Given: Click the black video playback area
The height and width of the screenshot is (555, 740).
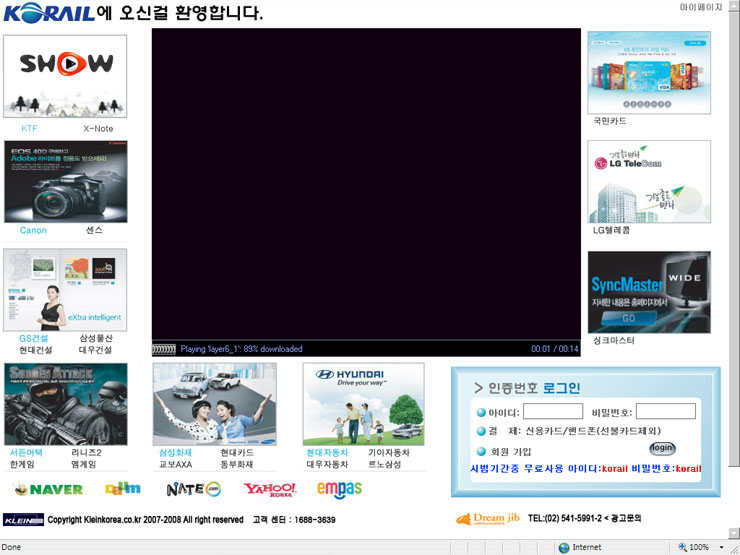Looking at the screenshot, I should pyautogui.click(x=366, y=184).
